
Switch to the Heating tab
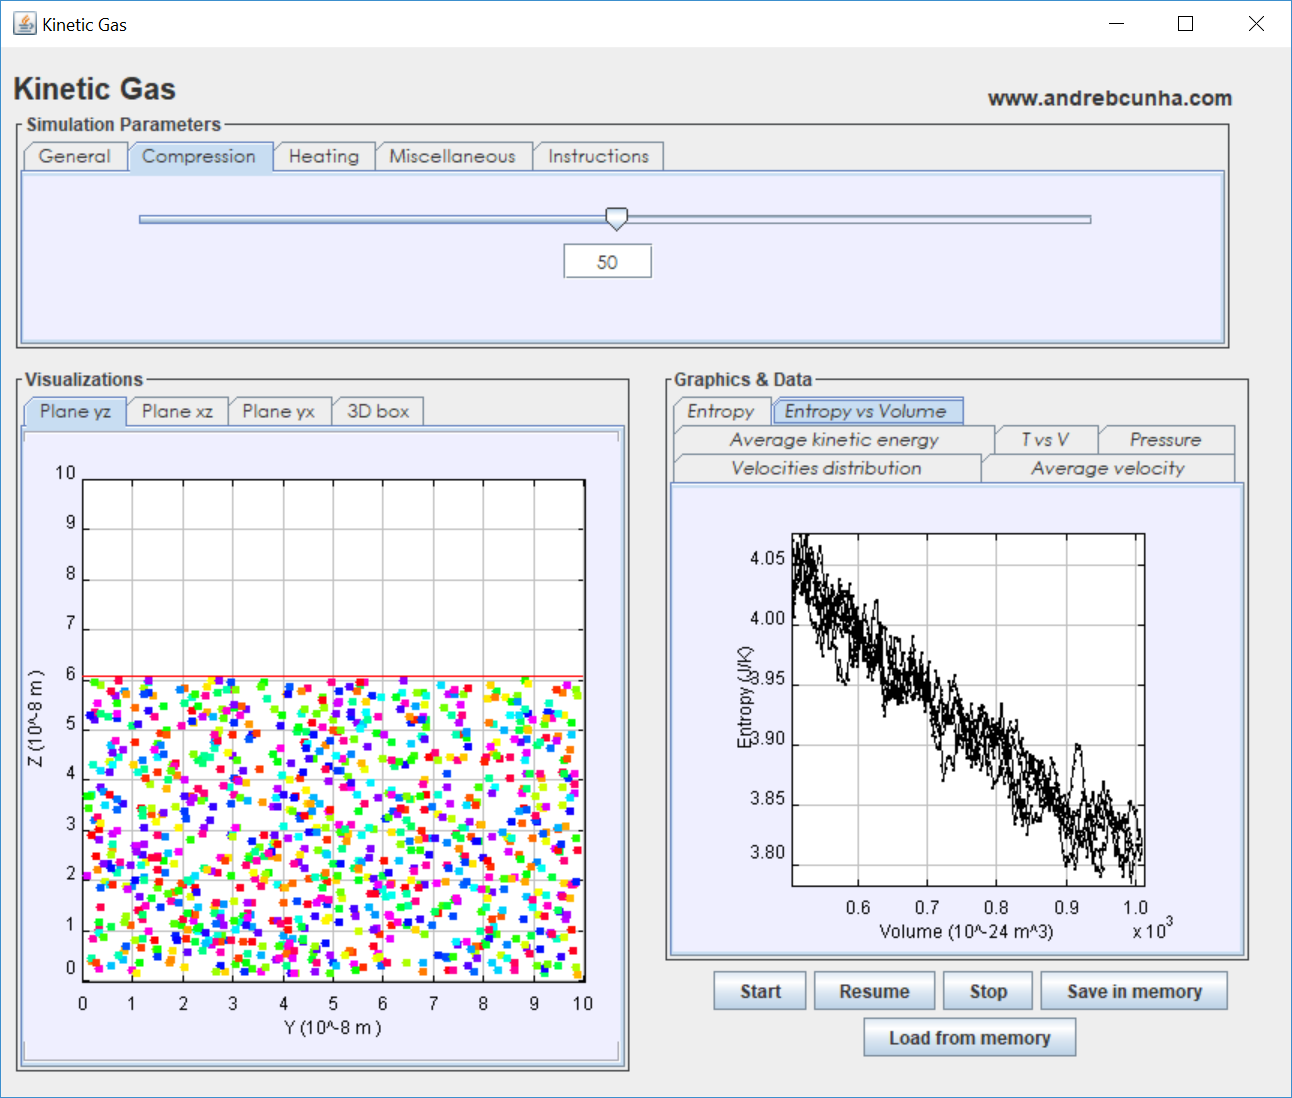coord(324,156)
